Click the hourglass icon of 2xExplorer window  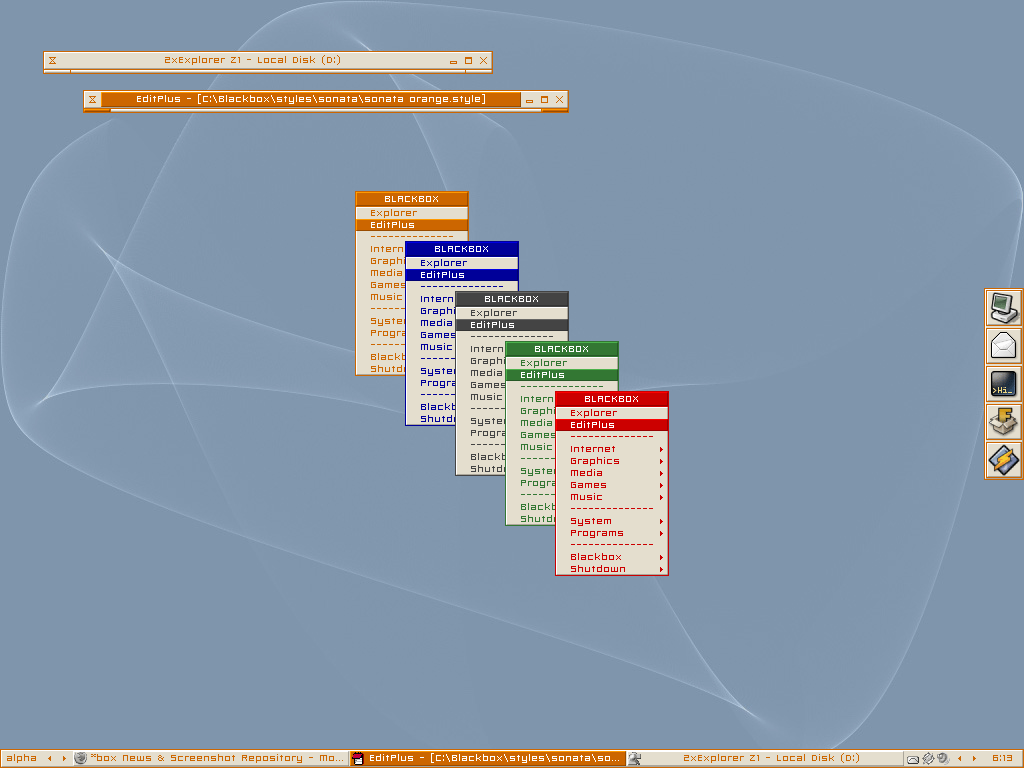click(52, 61)
